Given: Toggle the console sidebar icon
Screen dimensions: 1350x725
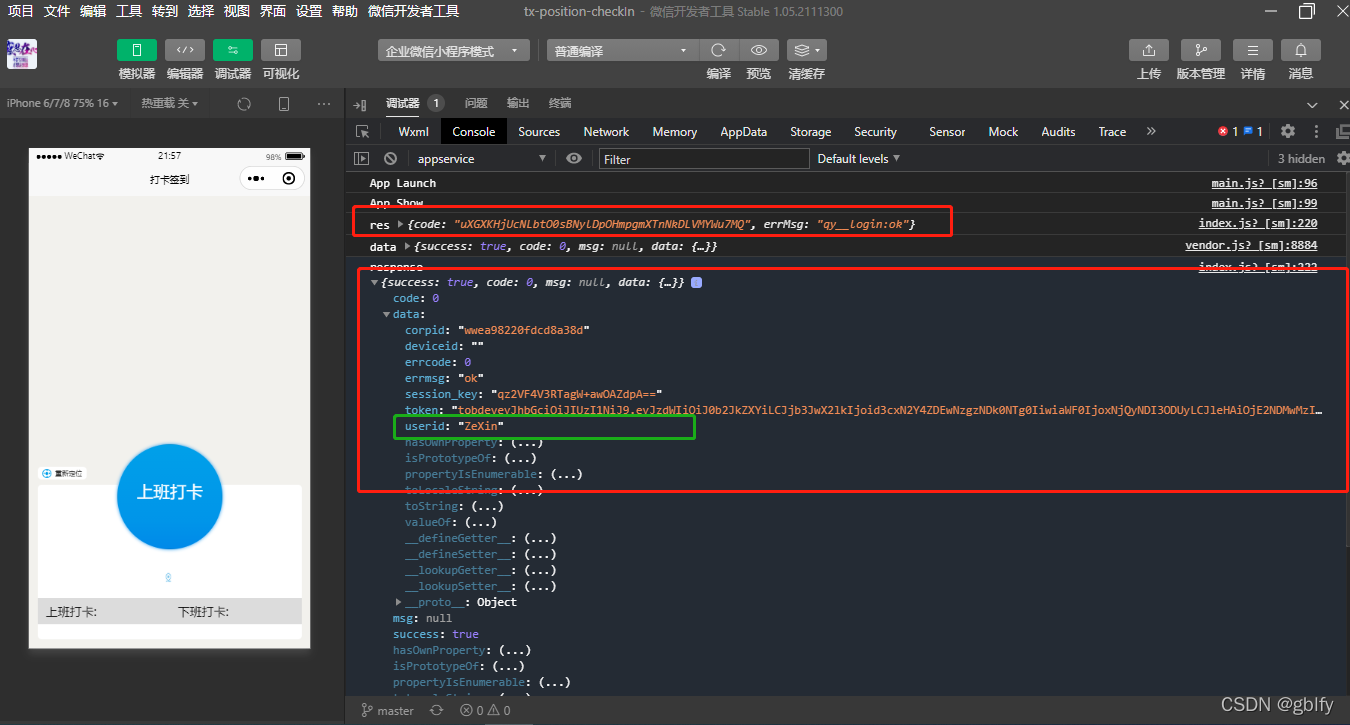Looking at the screenshot, I should tap(362, 158).
